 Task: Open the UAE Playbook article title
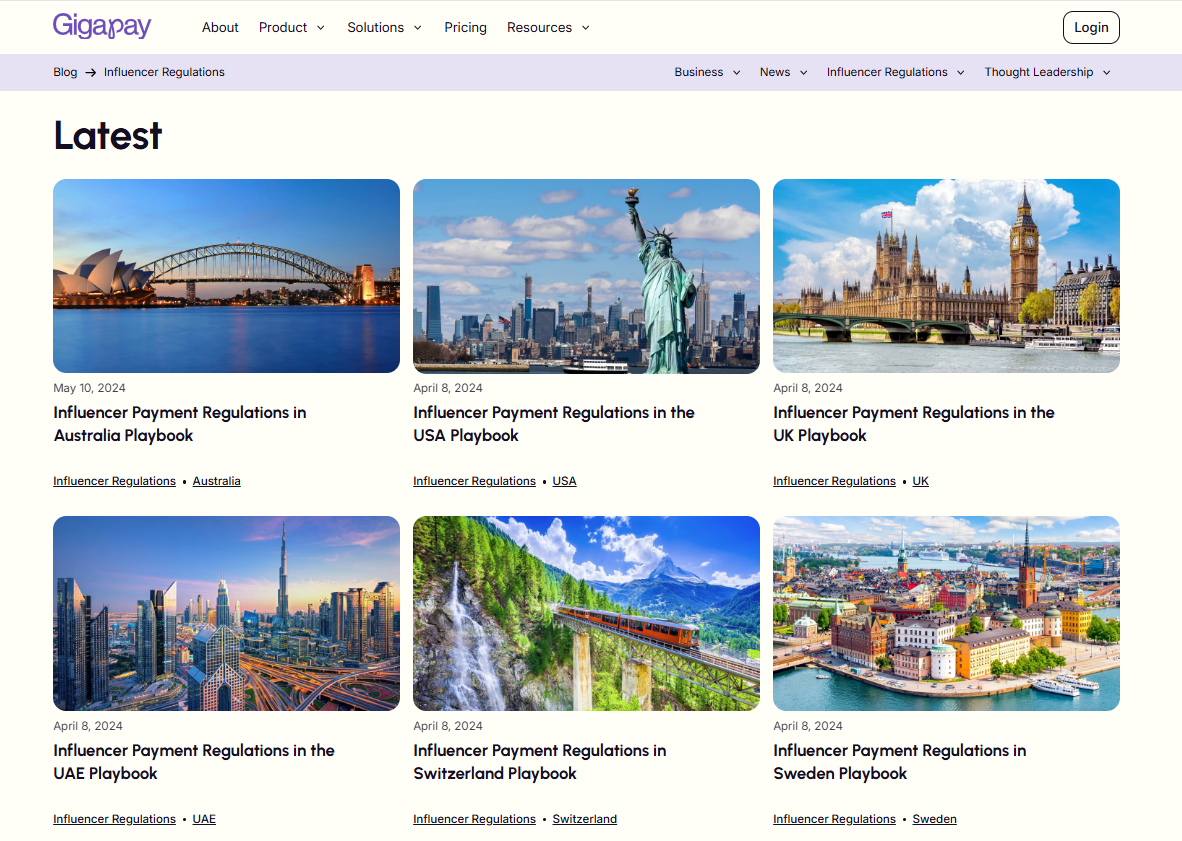click(194, 762)
